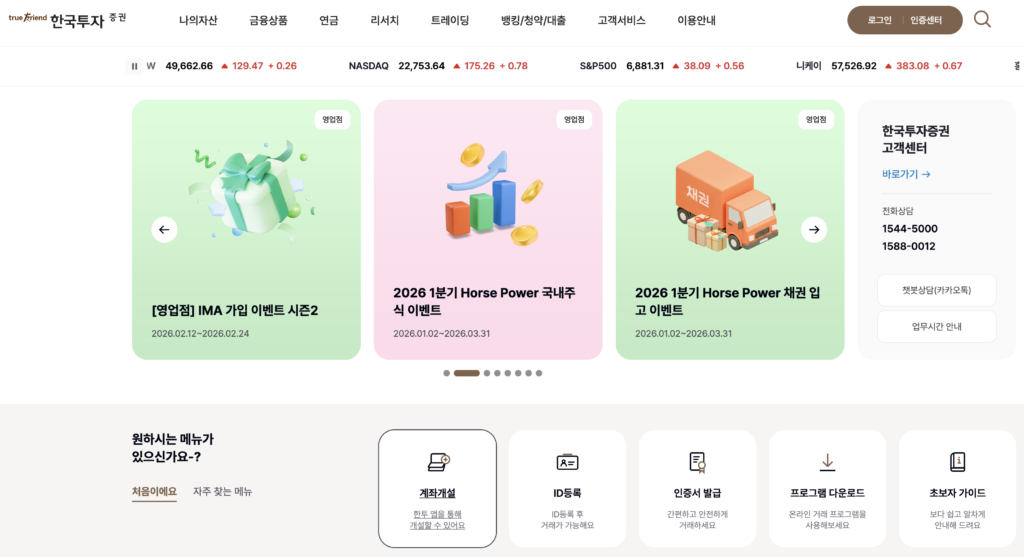Image resolution: width=1024 pixels, height=557 pixels.
Task: Select the ID등록 card icon
Action: [x=567, y=462]
